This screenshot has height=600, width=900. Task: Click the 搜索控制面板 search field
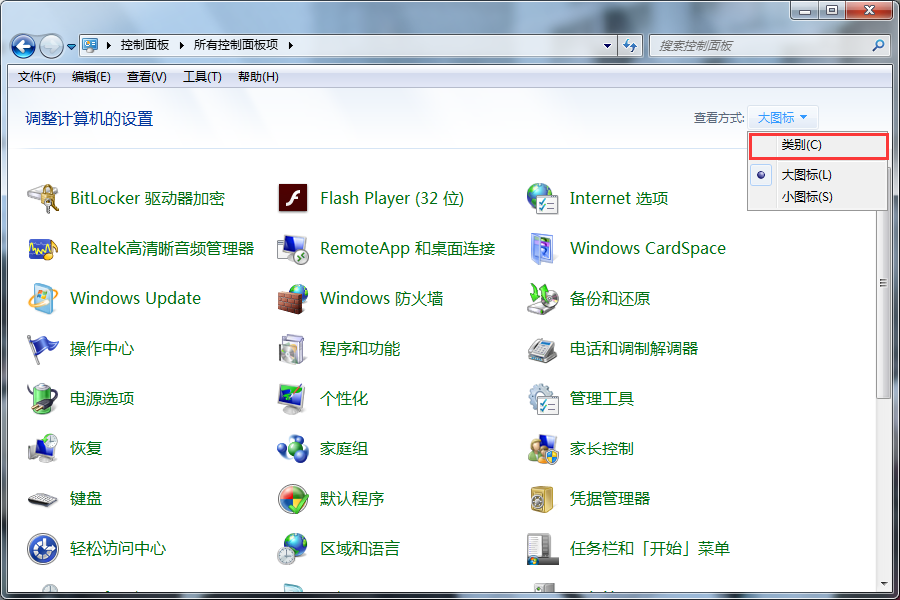coord(760,46)
